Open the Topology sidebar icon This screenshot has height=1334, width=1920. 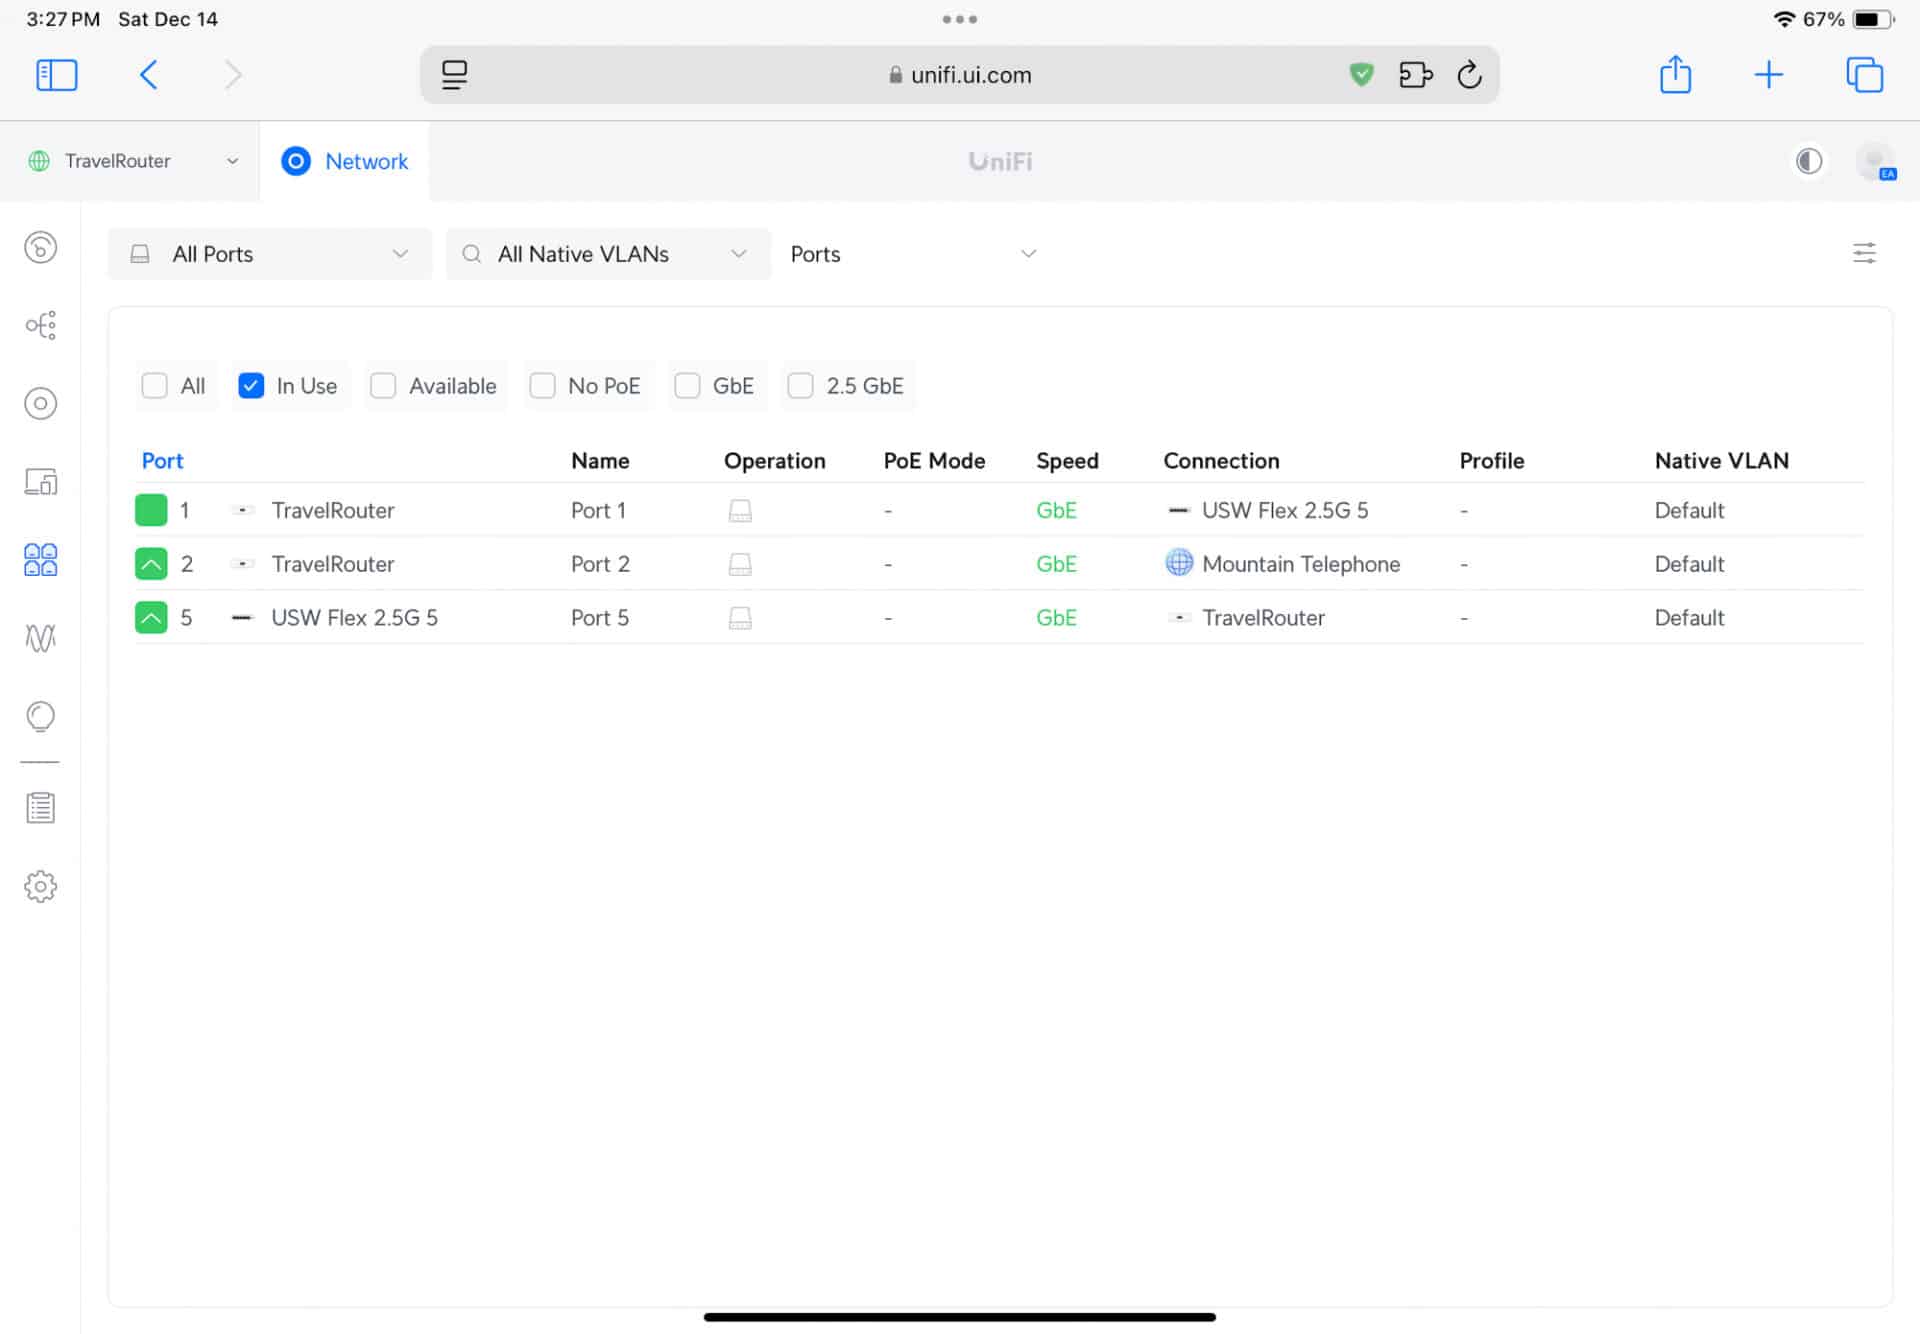[41, 325]
